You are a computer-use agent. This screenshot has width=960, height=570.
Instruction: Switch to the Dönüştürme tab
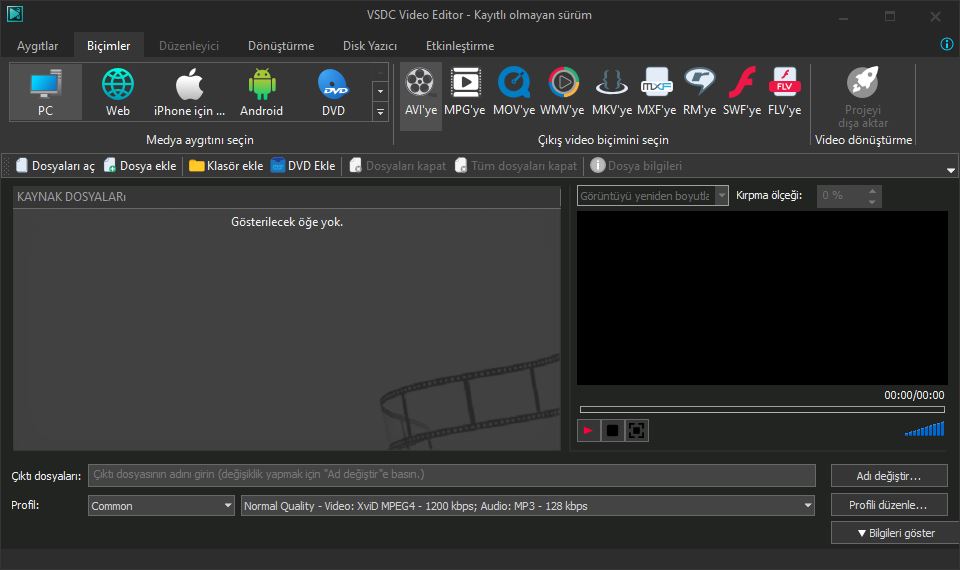[x=281, y=46]
